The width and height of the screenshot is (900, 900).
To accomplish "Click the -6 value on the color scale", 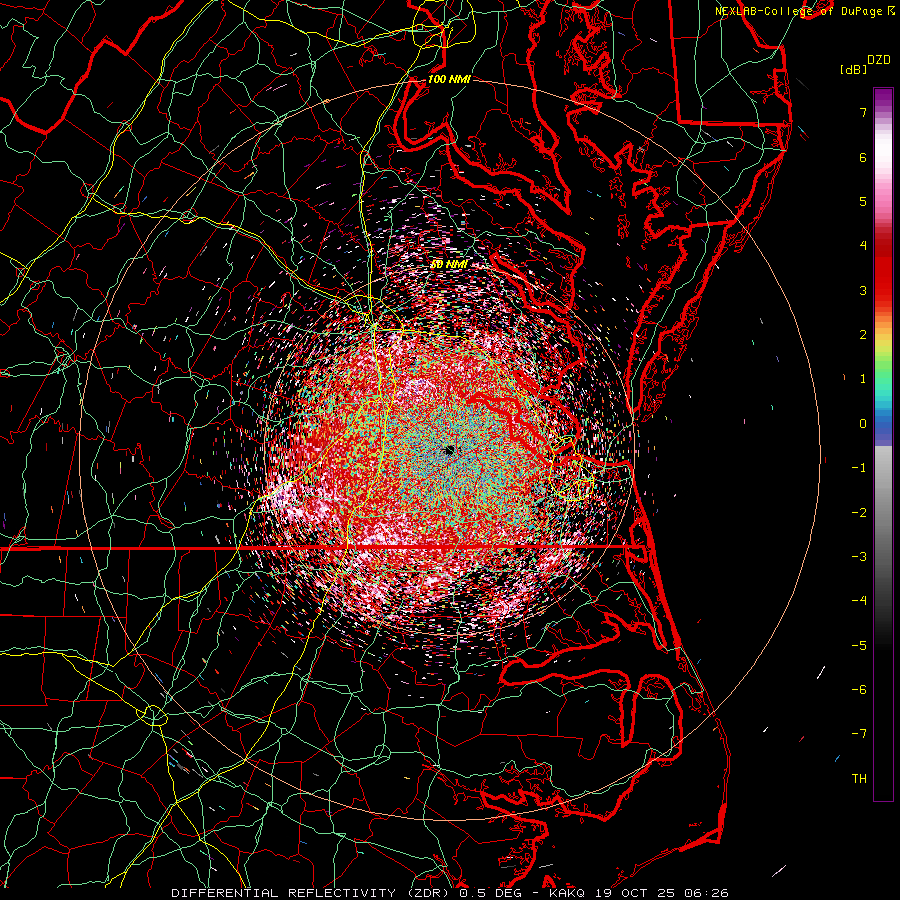I will point(859,689).
